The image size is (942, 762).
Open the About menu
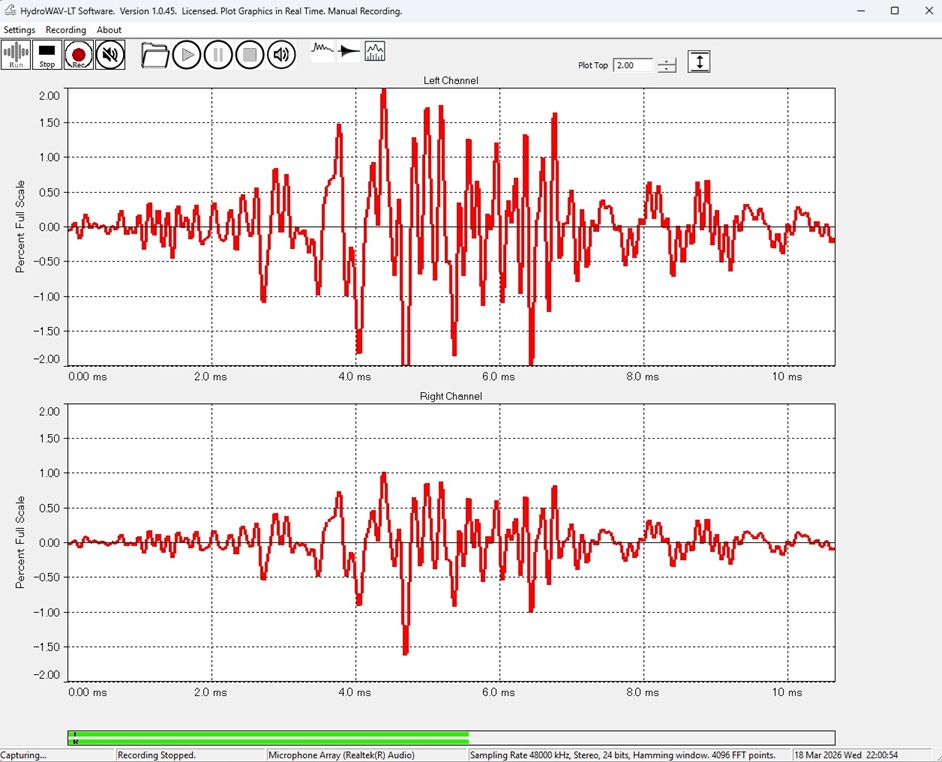(109, 30)
